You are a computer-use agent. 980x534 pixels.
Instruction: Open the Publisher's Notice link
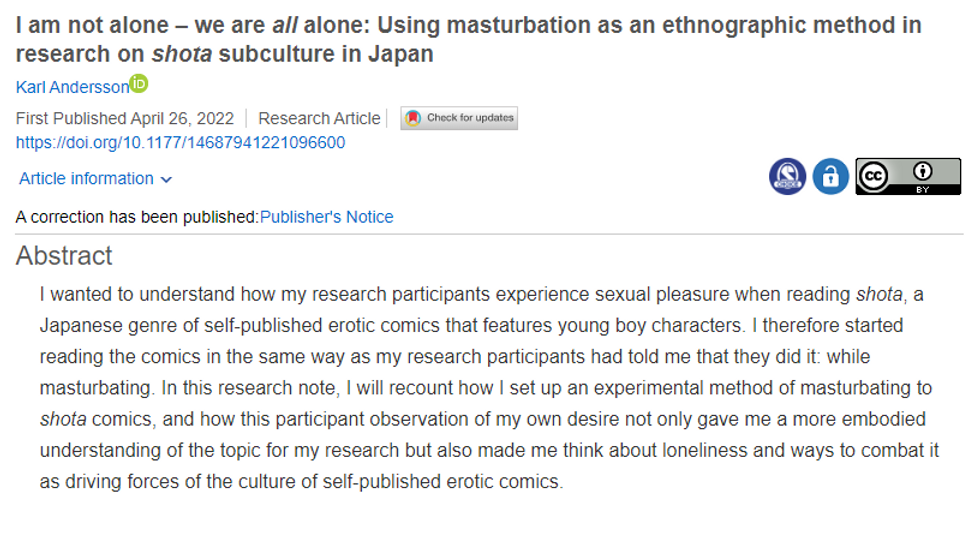[x=326, y=217]
